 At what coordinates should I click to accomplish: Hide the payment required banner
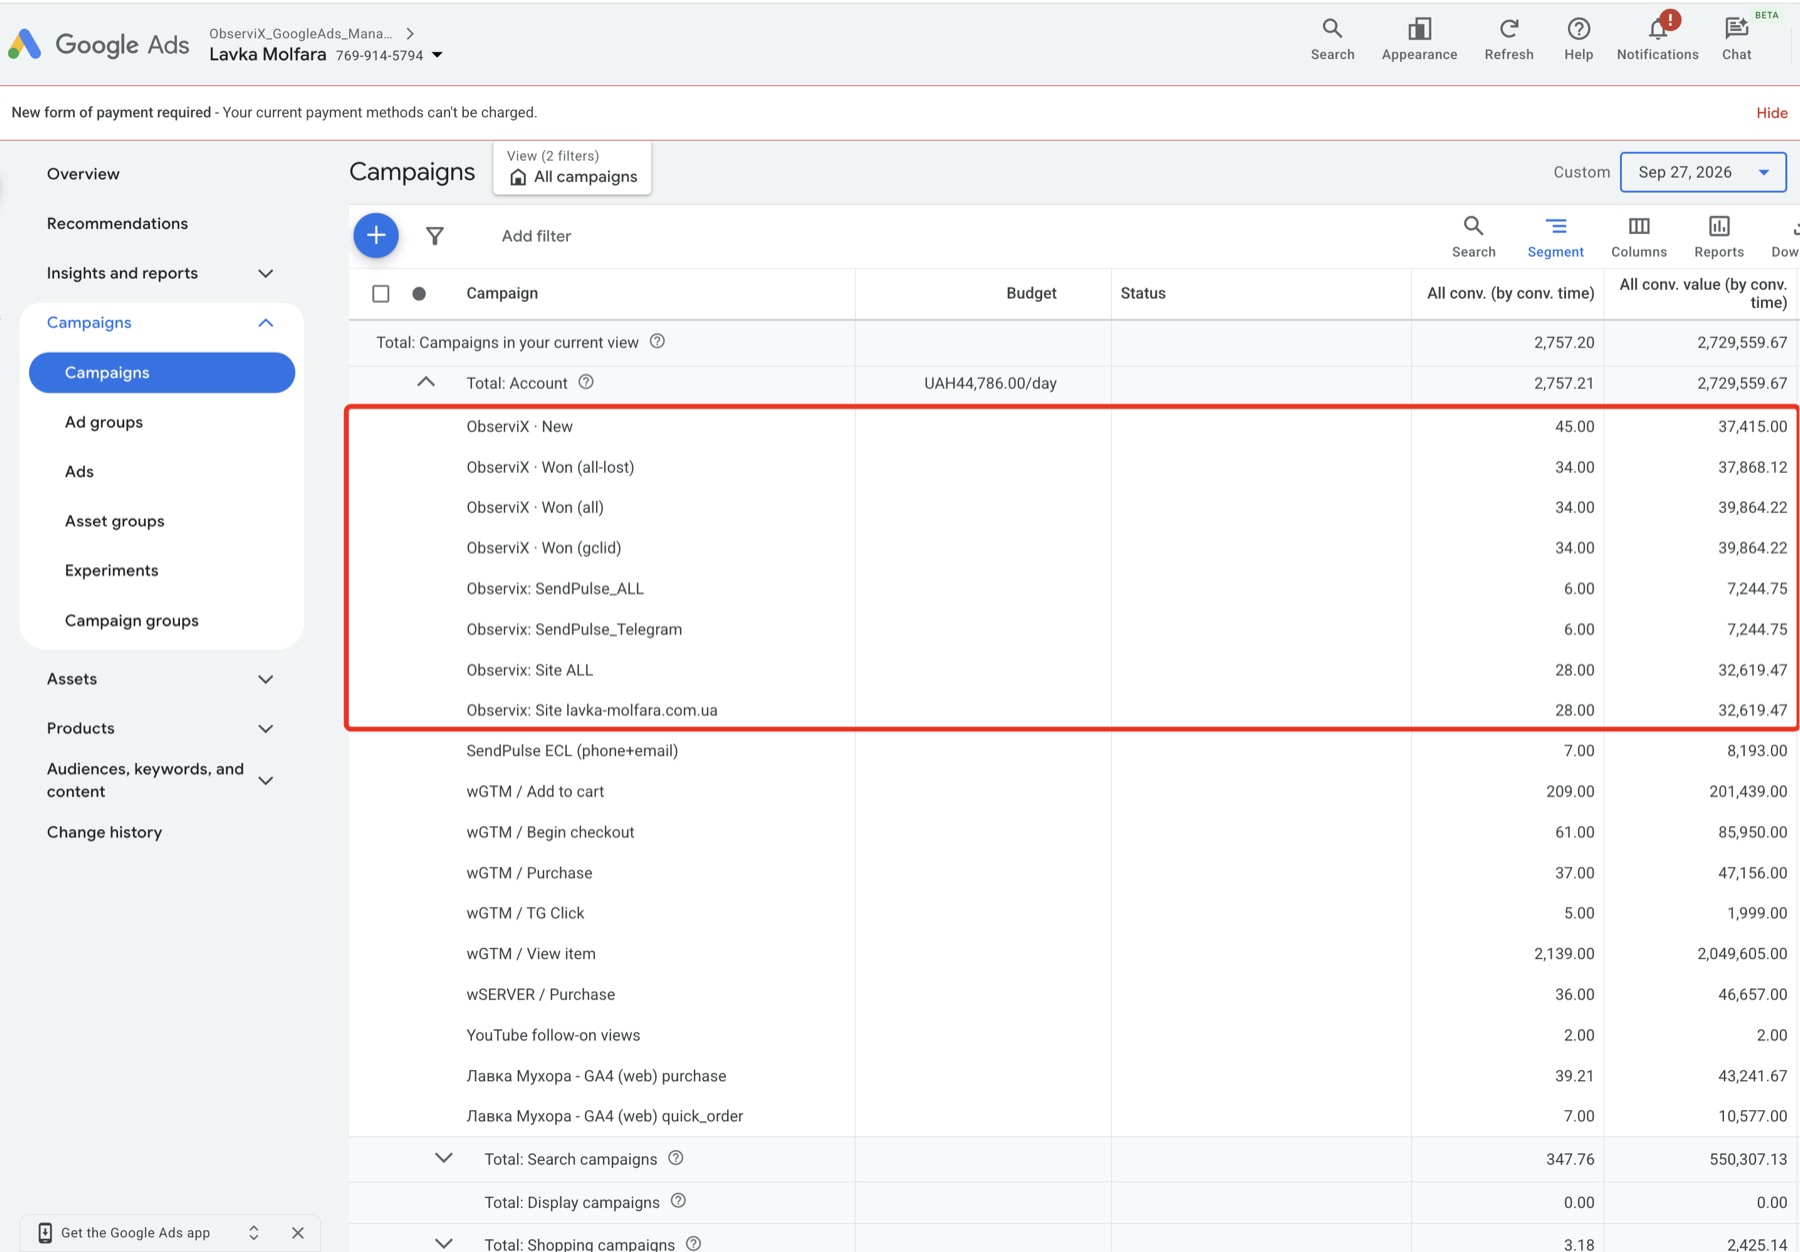click(1771, 113)
